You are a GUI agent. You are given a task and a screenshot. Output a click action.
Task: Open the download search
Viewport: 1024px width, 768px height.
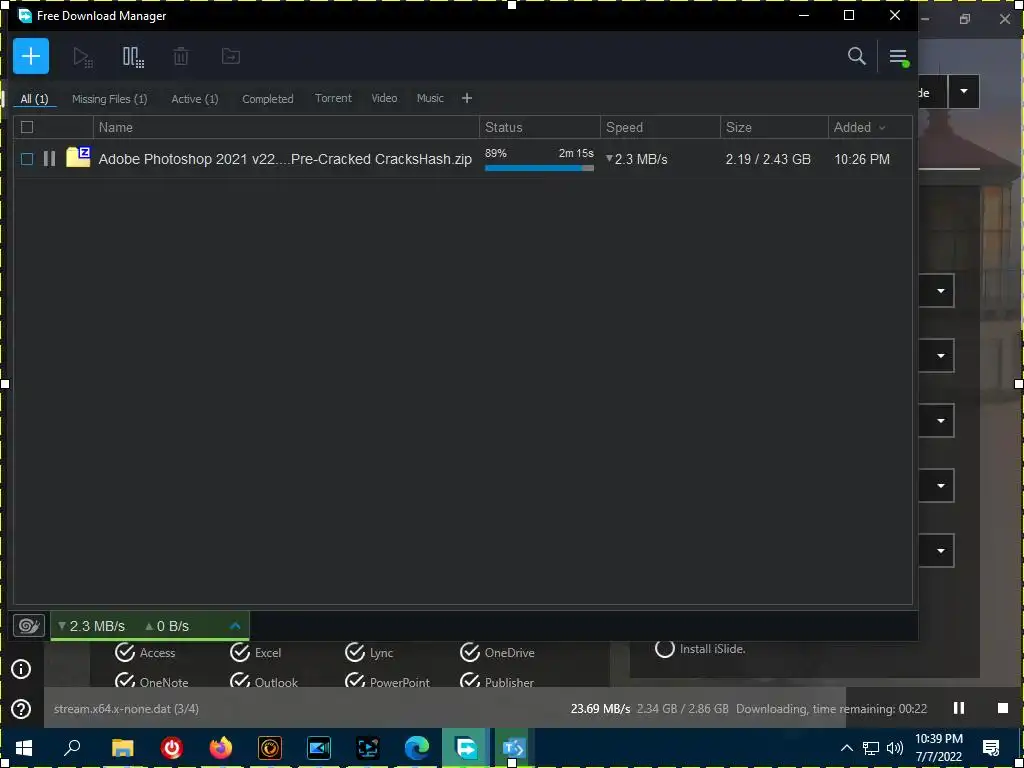[857, 56]
